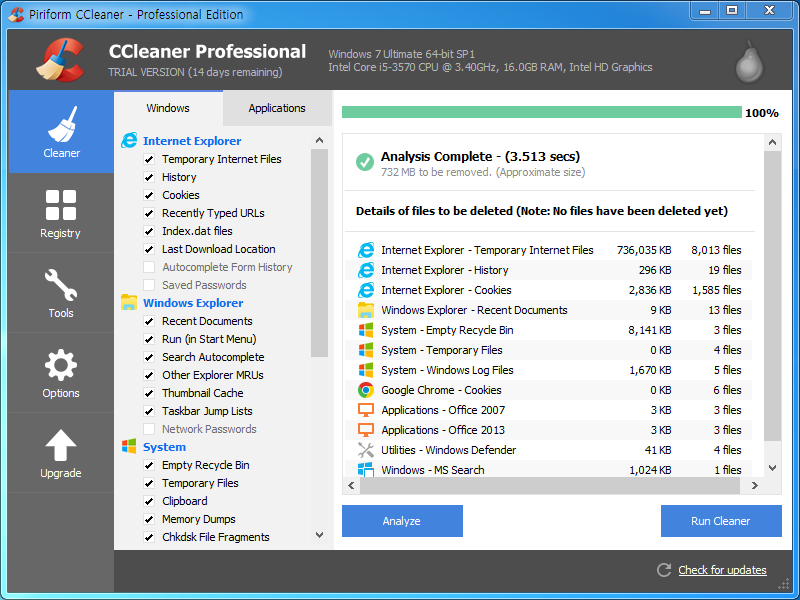800x600 pixels.
Task: Open the Registry section
Action: [x=61, y=213]
